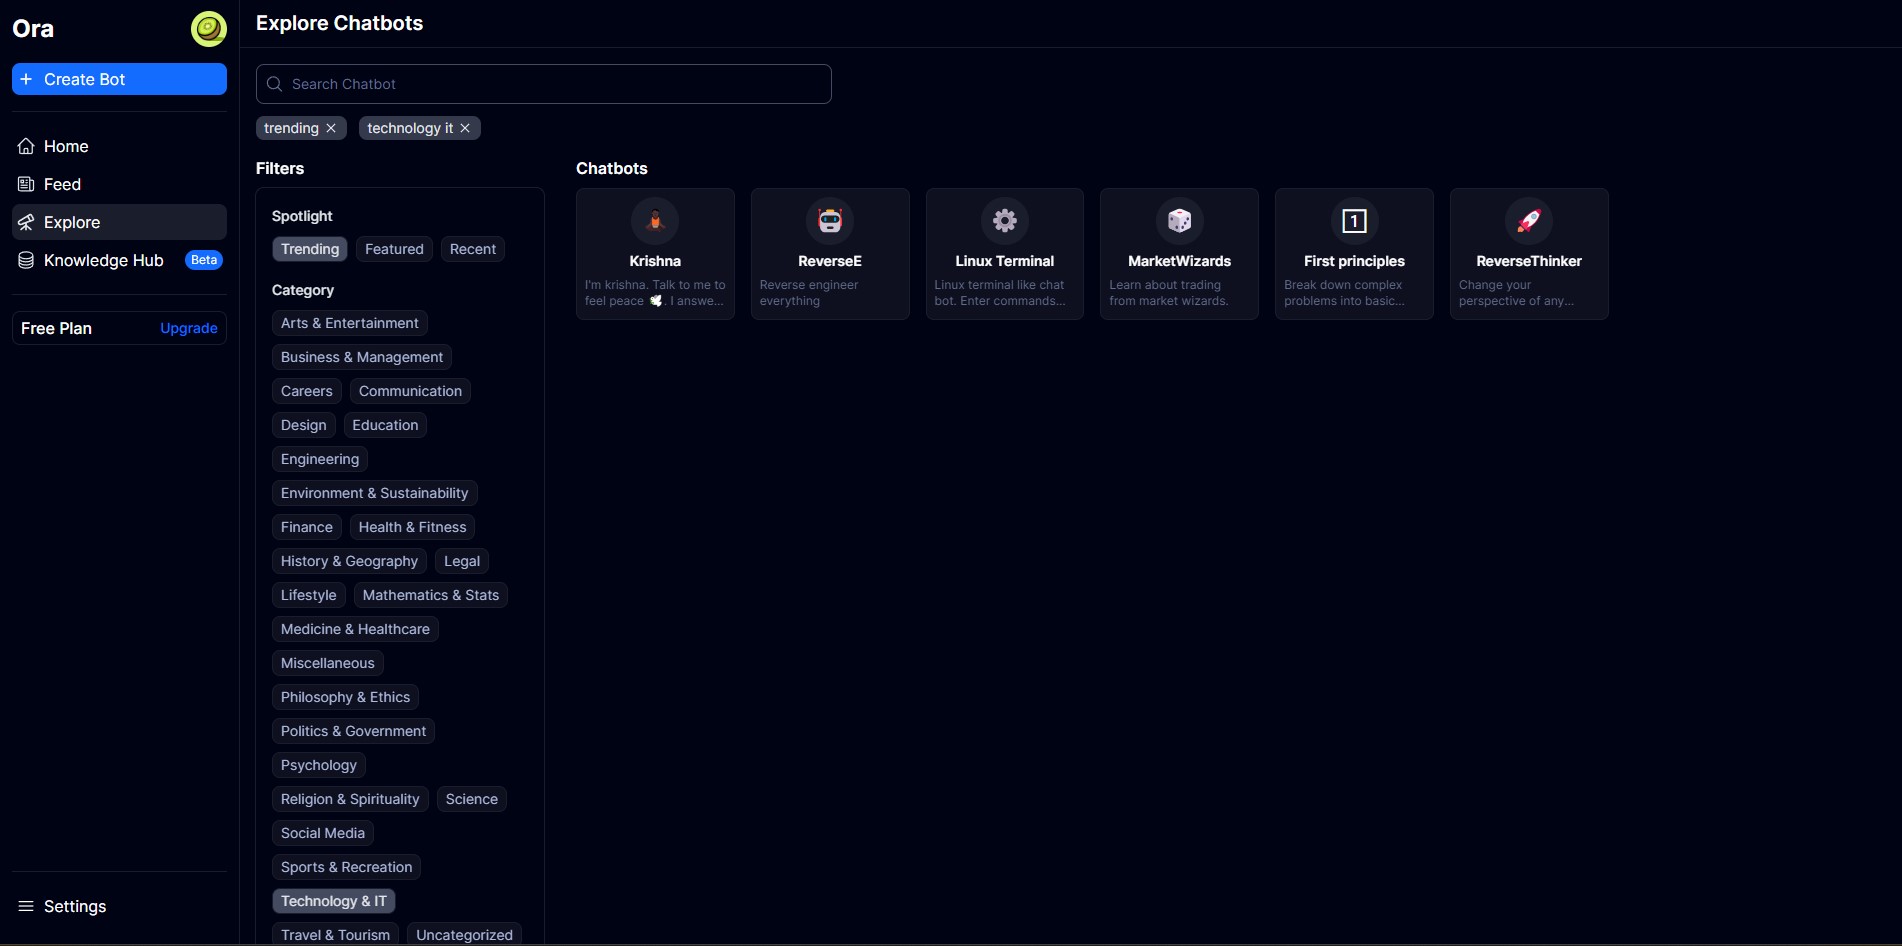Click the green user avatar icon

pos(209,29)
